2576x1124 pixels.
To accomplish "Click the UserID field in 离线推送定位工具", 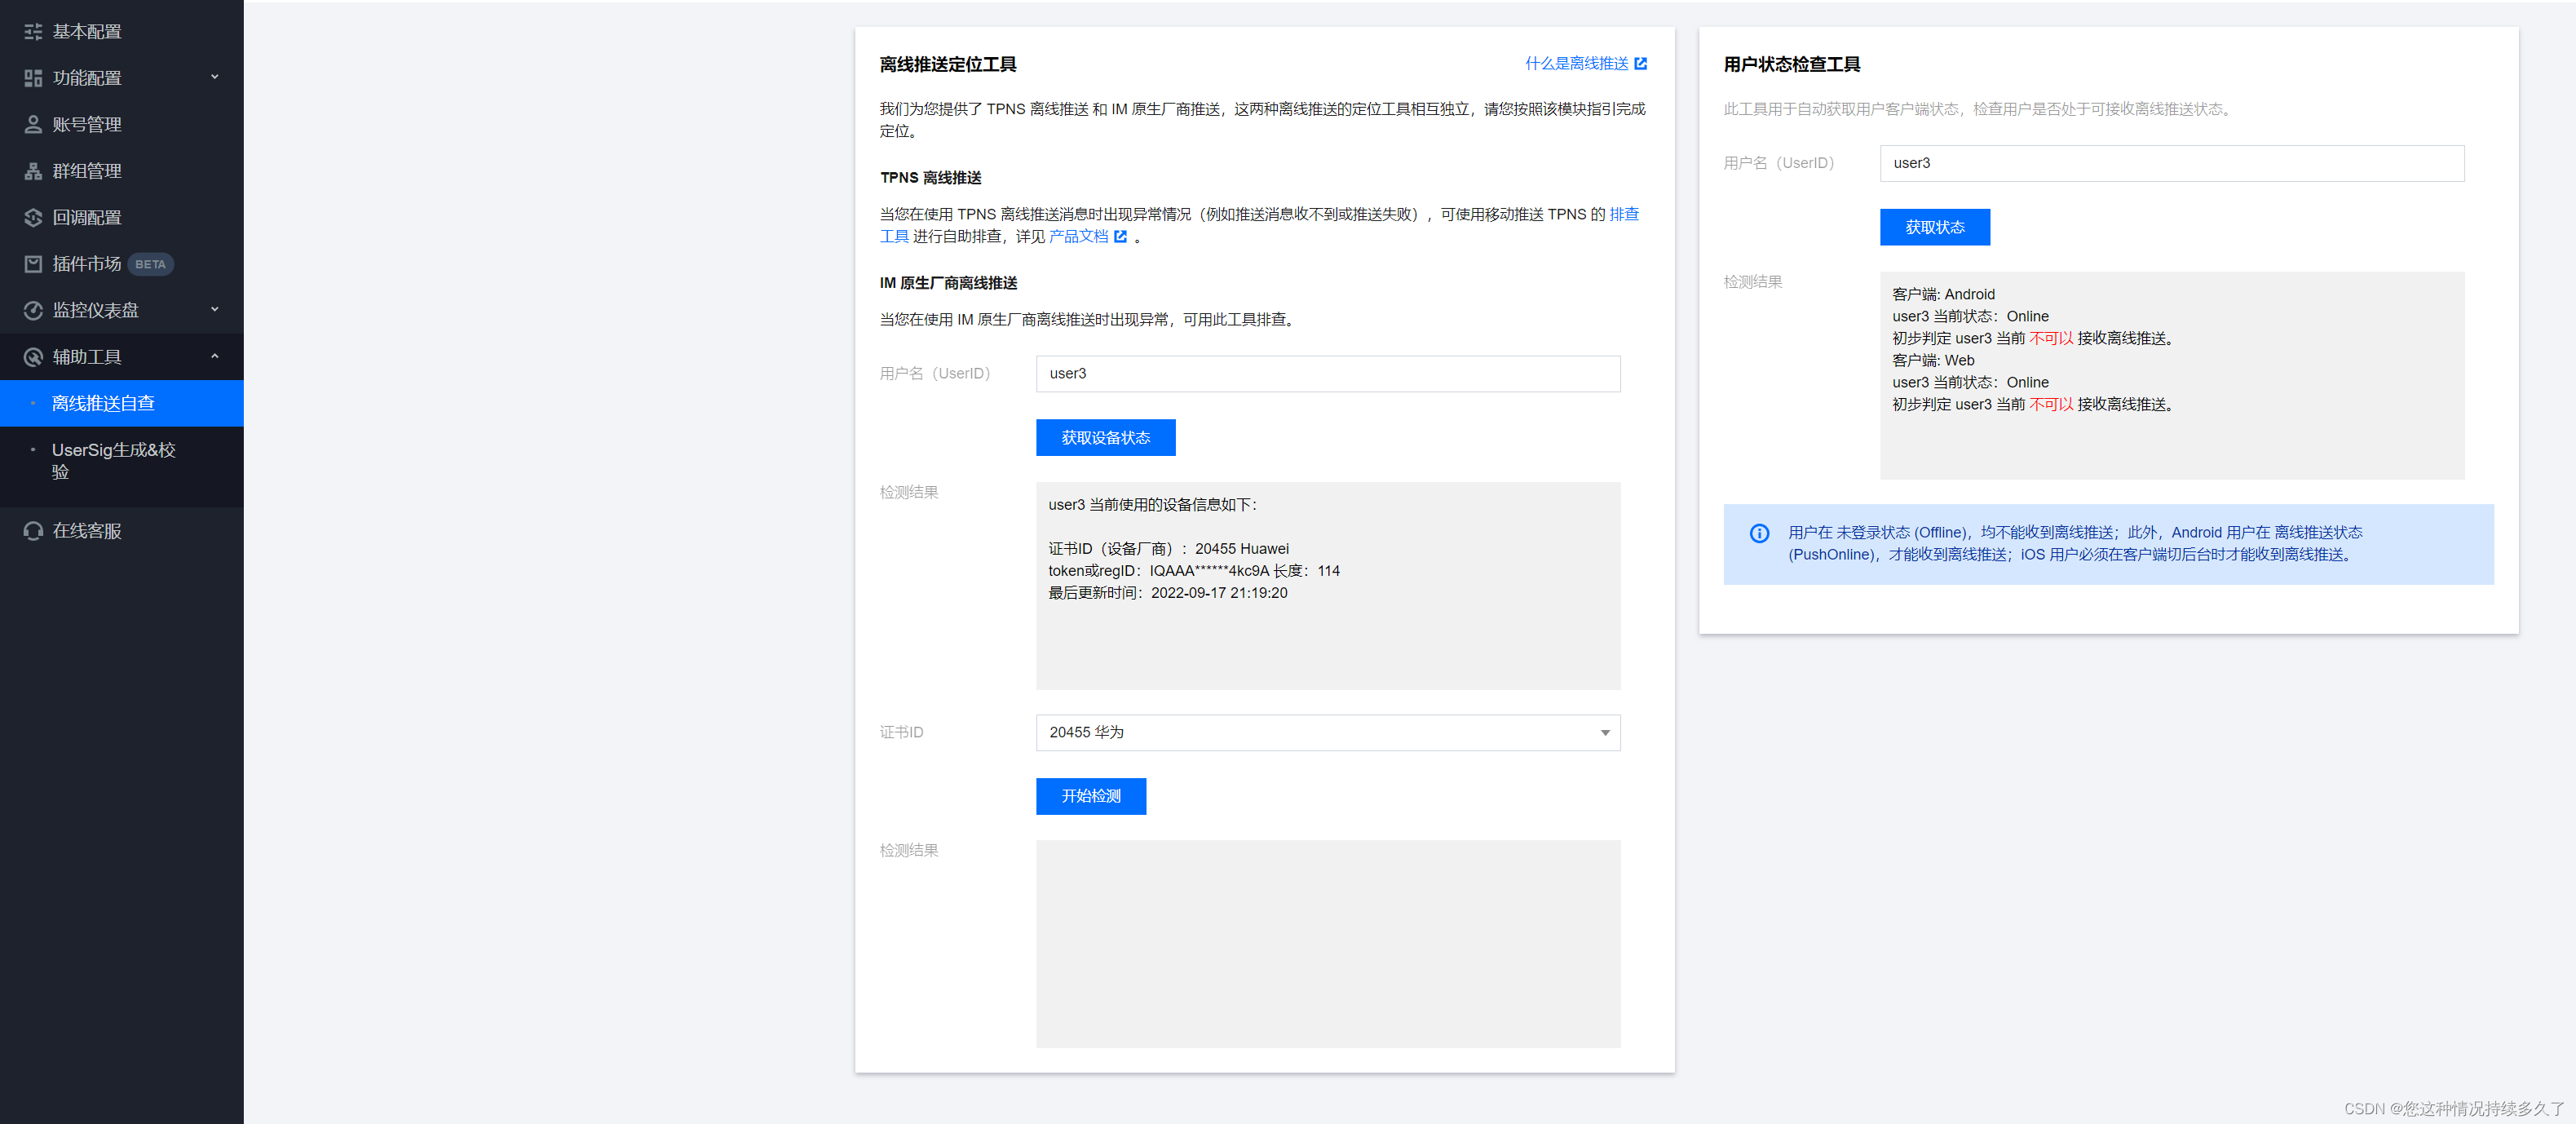I will point(1328,374).
